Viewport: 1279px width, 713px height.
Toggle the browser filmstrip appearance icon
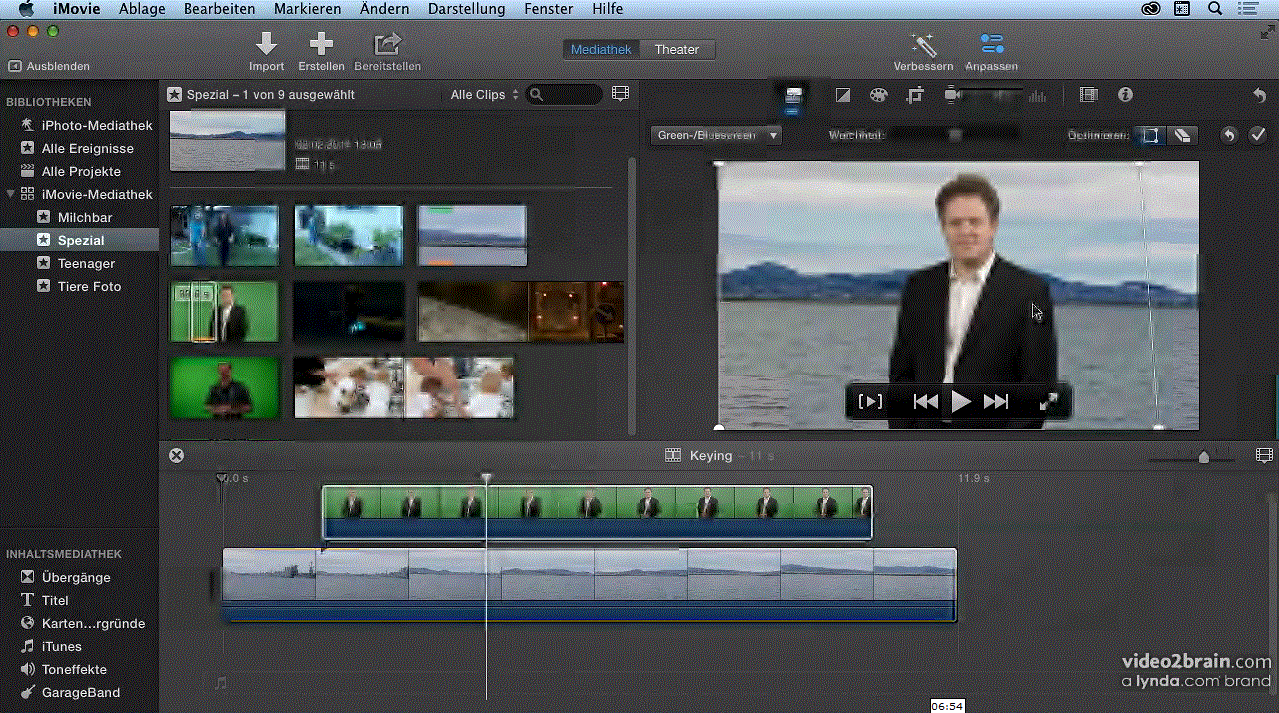coord(621,94)
